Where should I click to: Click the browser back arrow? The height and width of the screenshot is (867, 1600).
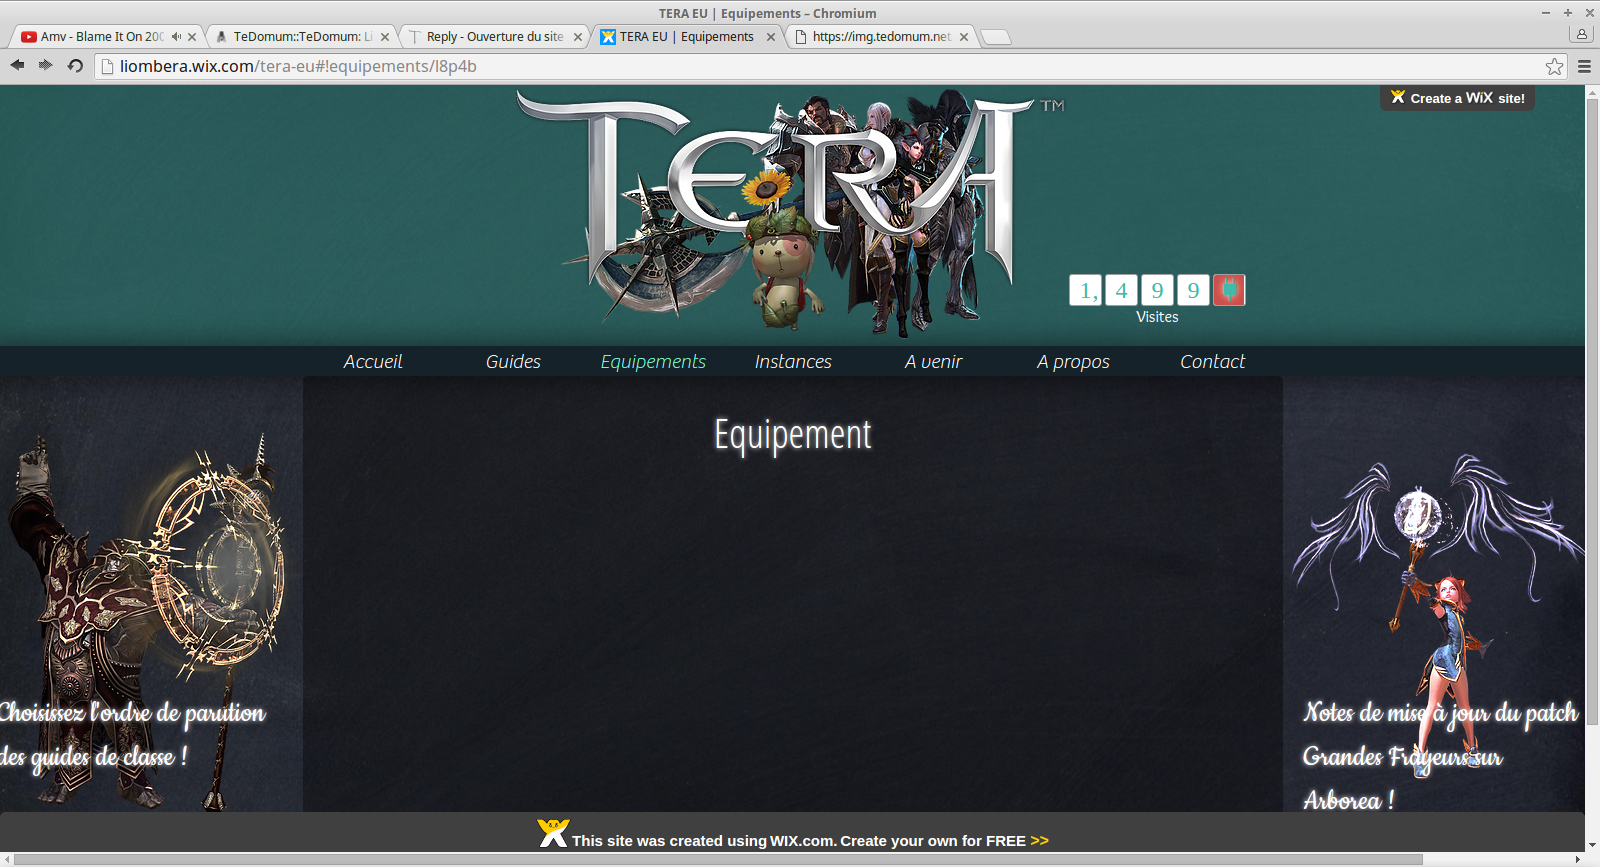coord(17,65)
